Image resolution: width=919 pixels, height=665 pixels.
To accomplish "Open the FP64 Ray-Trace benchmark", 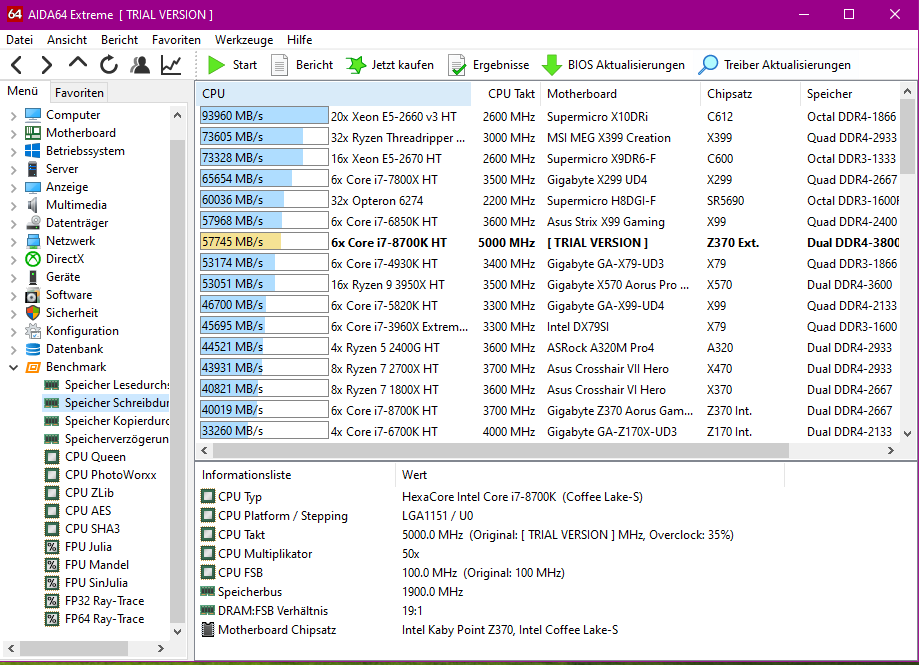I will [x=95, y=619].
